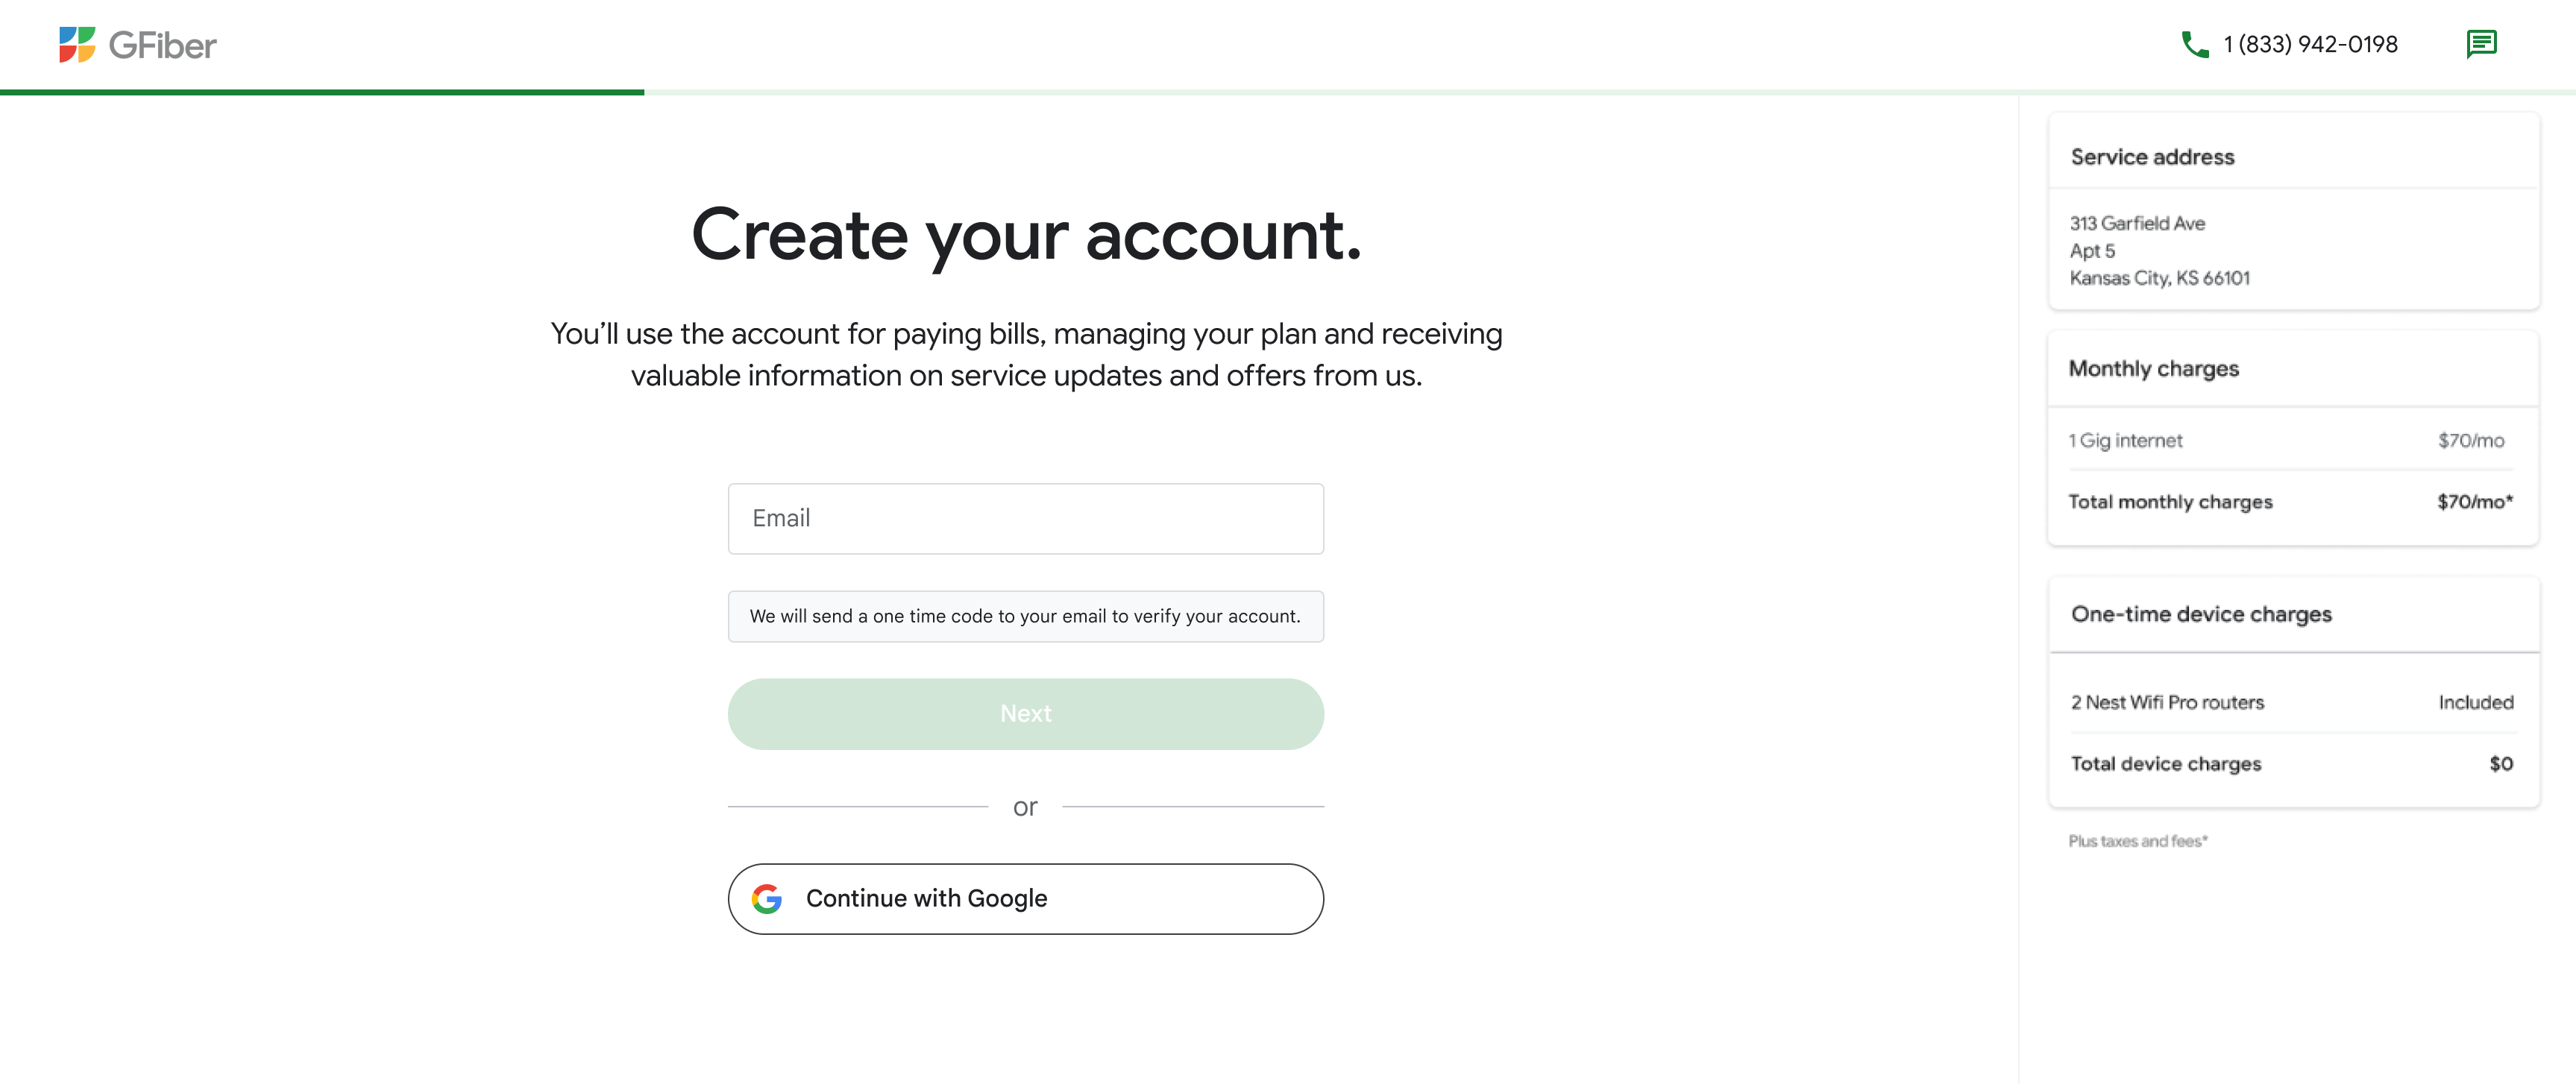Click the Create your account headline
The width and height of the screenshot is (2576, 1084).
[x=1025, y=236]
